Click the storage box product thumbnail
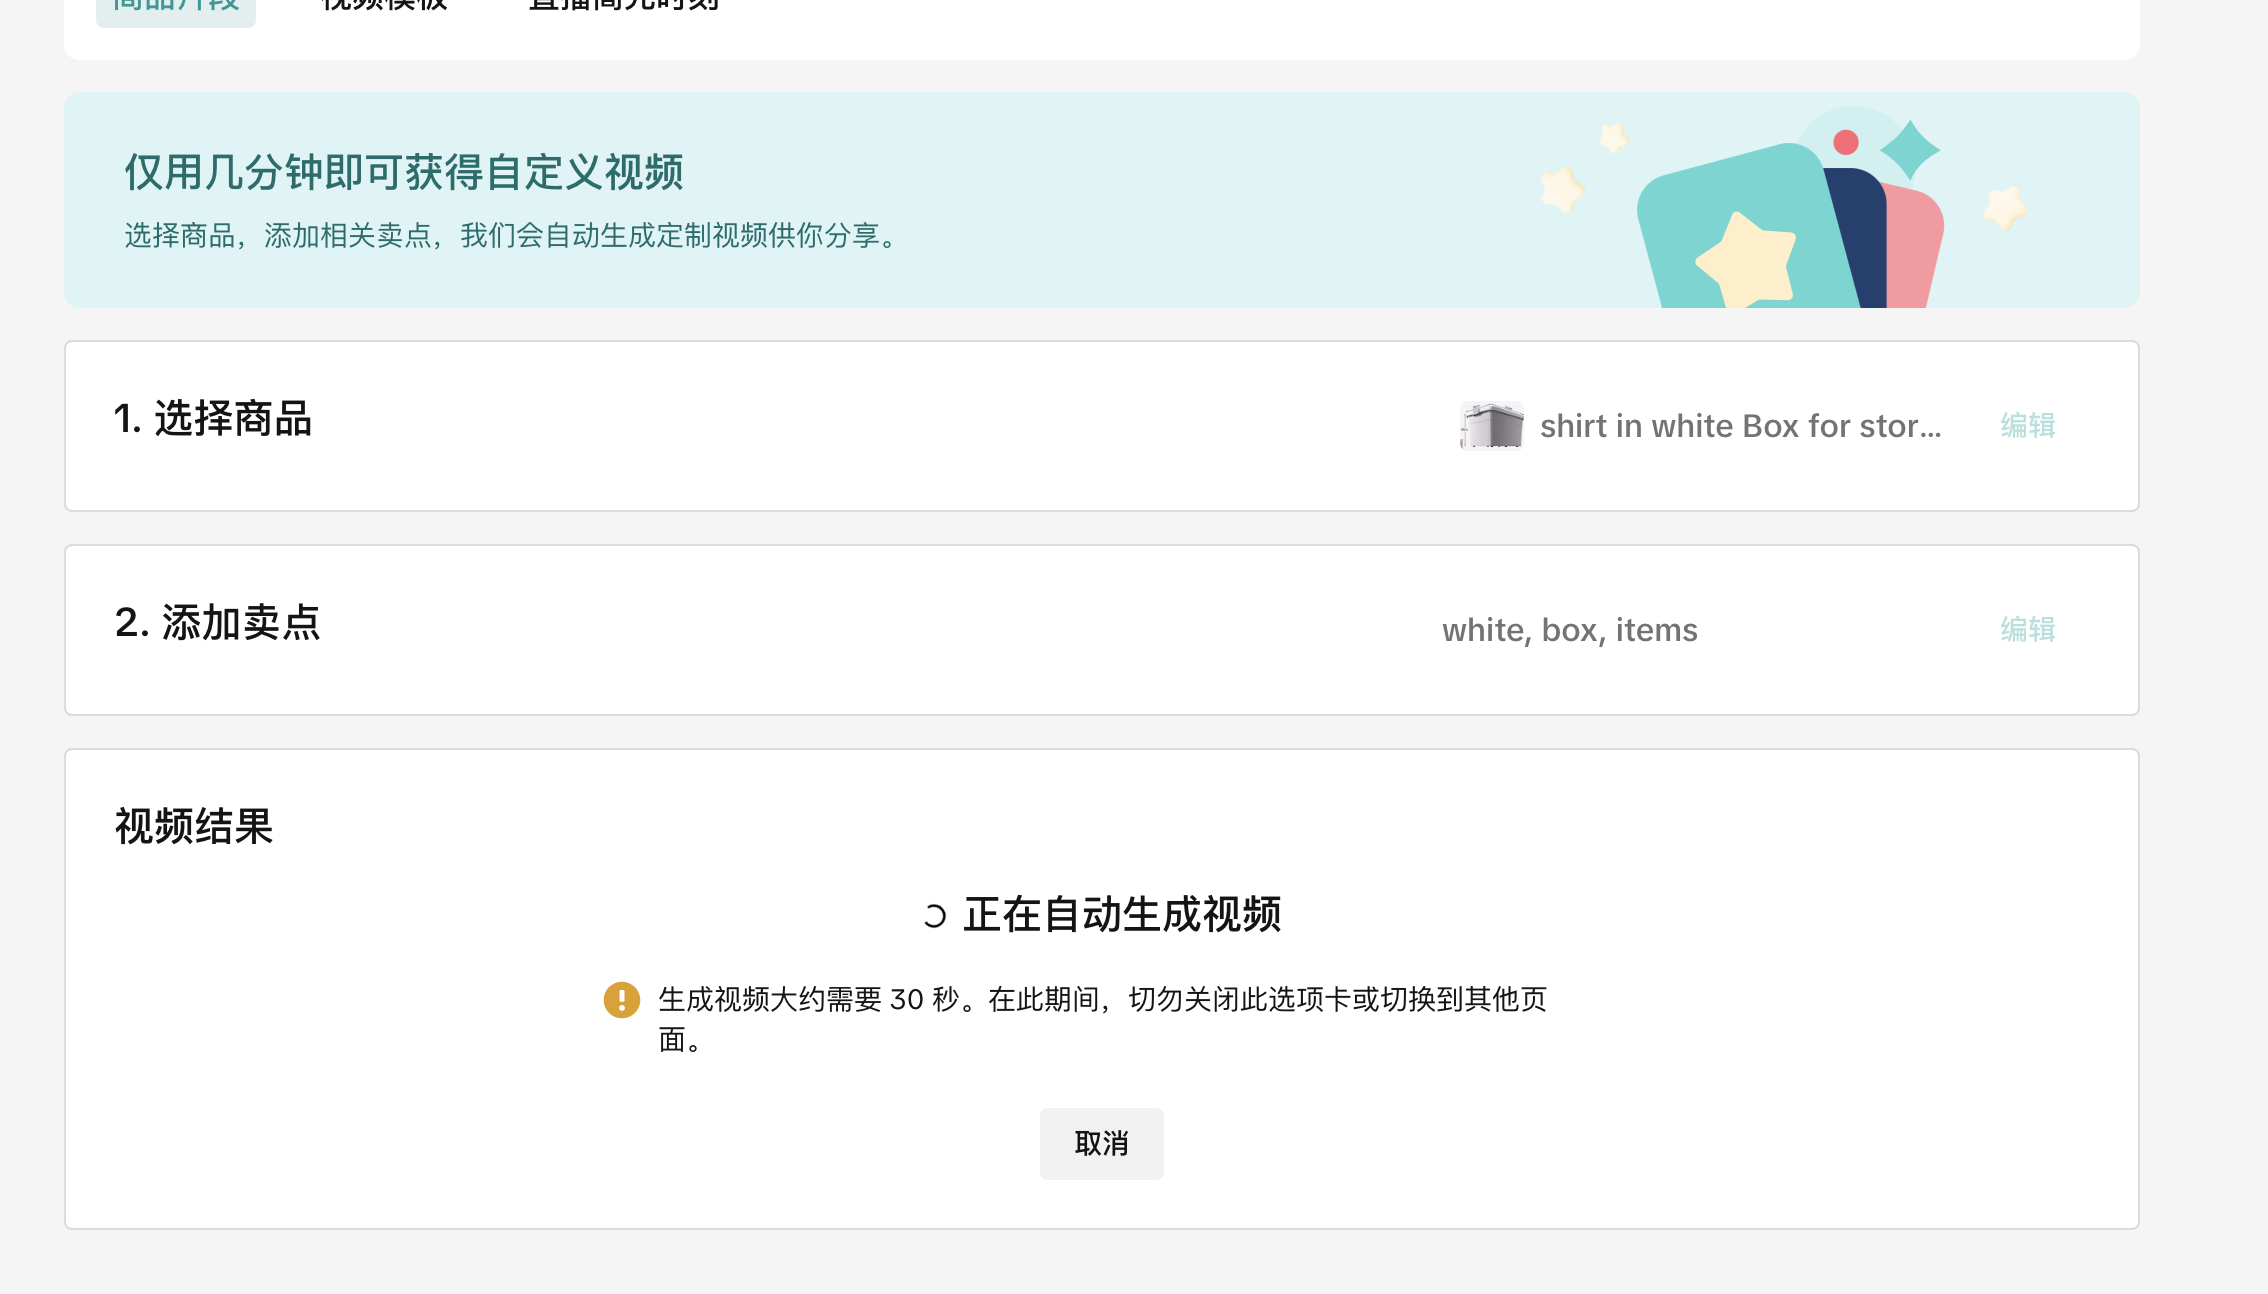 1491,426
